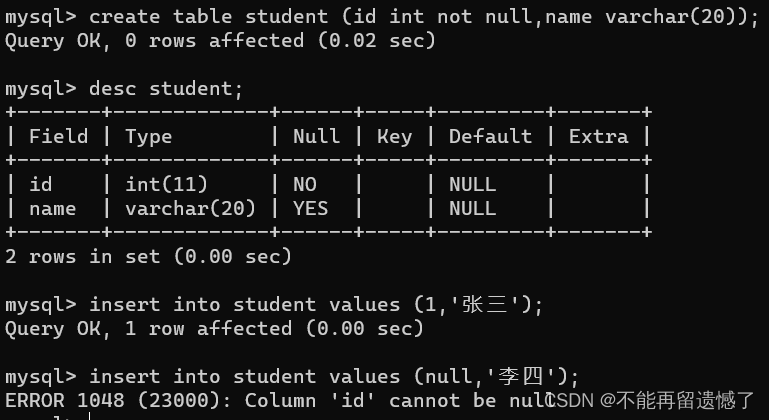Click the int(11) type cell
Screen dimensions: 769x420
pyautogui.click(x=167, y=185)
